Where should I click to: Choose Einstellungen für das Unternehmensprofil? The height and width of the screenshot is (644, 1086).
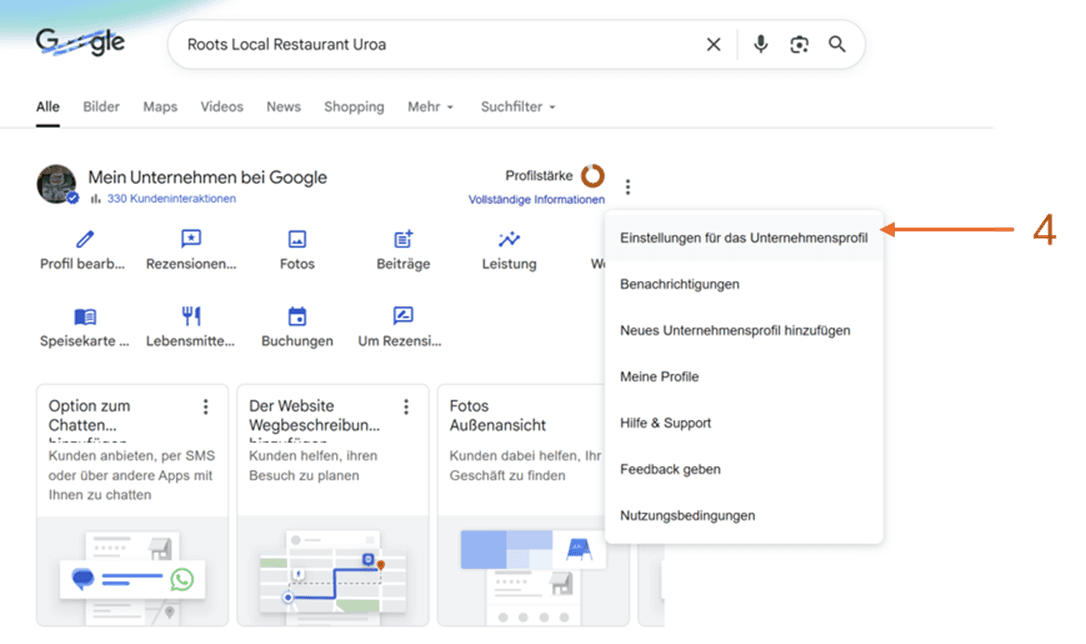point(744,238)
